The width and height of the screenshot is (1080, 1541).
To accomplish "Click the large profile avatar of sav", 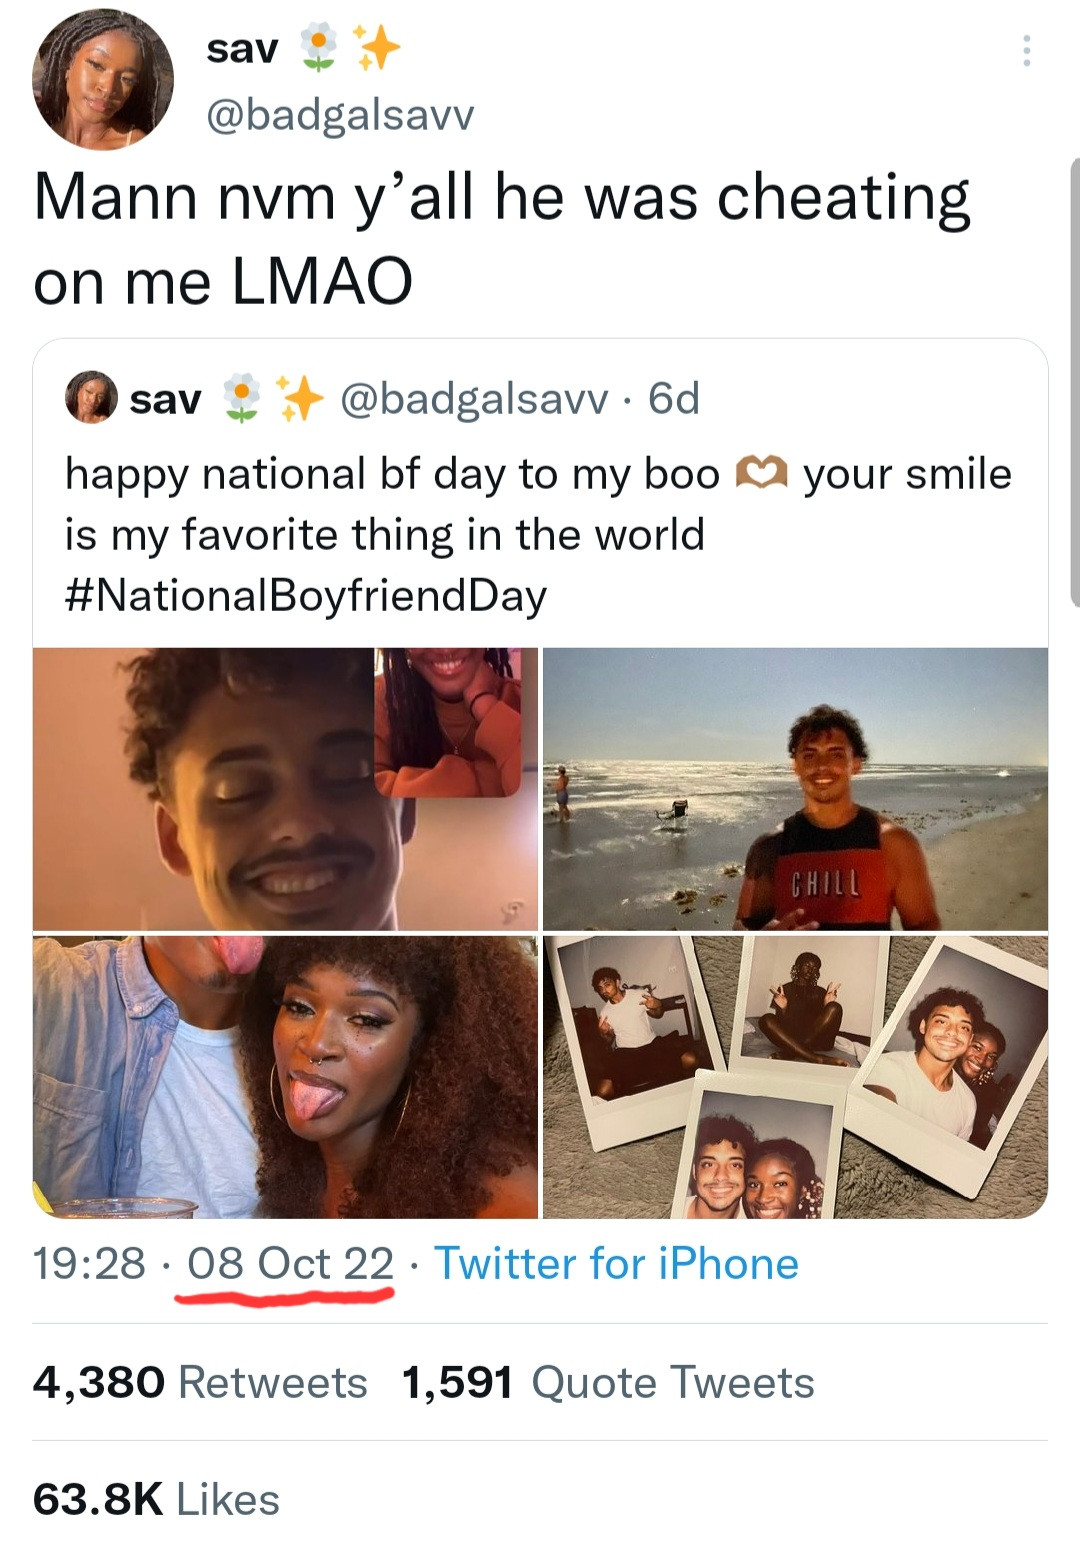I will tap(102, 79).
